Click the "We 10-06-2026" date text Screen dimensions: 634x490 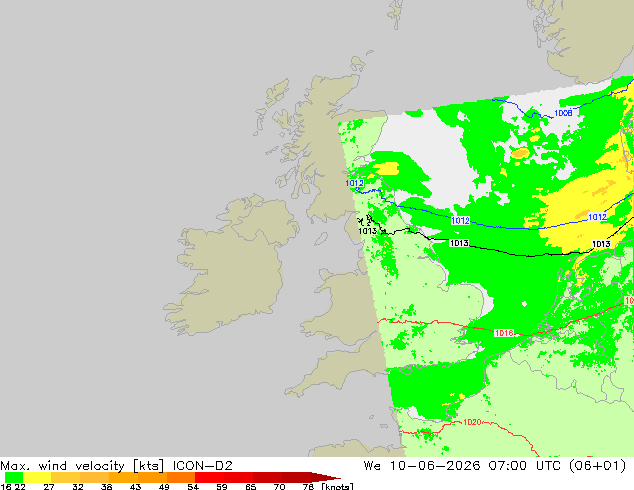click(x=422, y=466)
